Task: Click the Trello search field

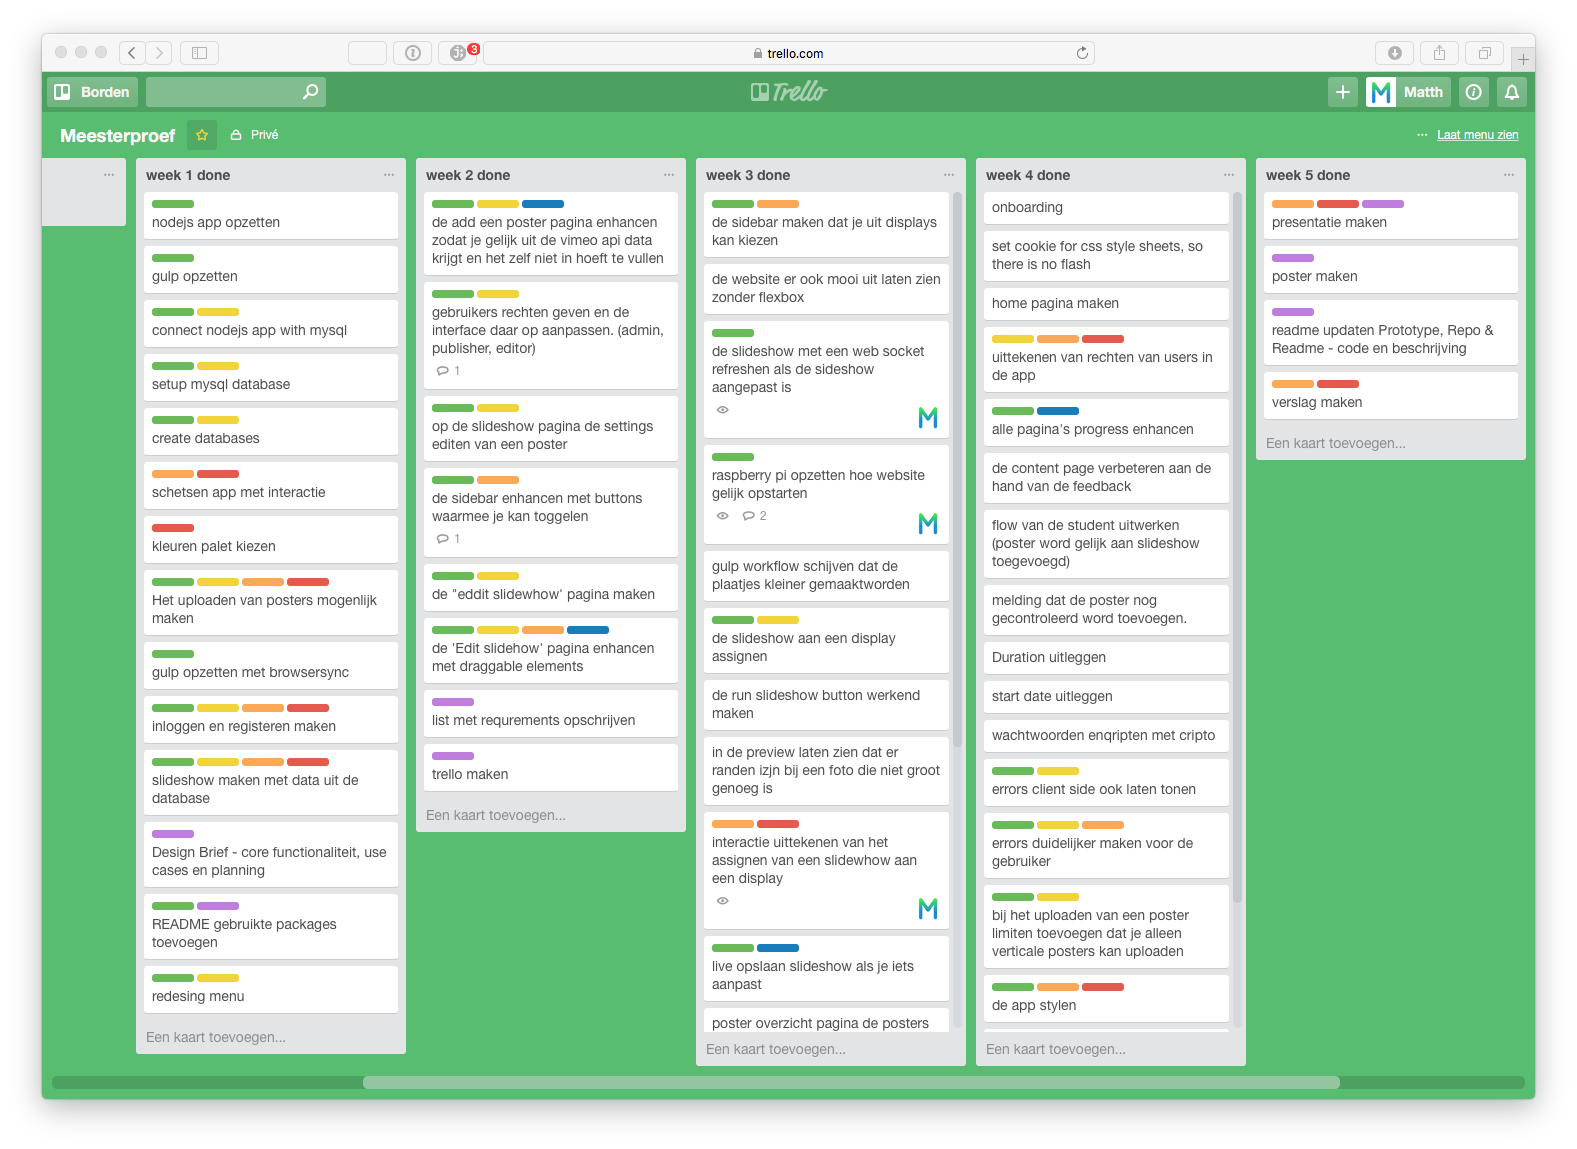Action: [236, 92]
